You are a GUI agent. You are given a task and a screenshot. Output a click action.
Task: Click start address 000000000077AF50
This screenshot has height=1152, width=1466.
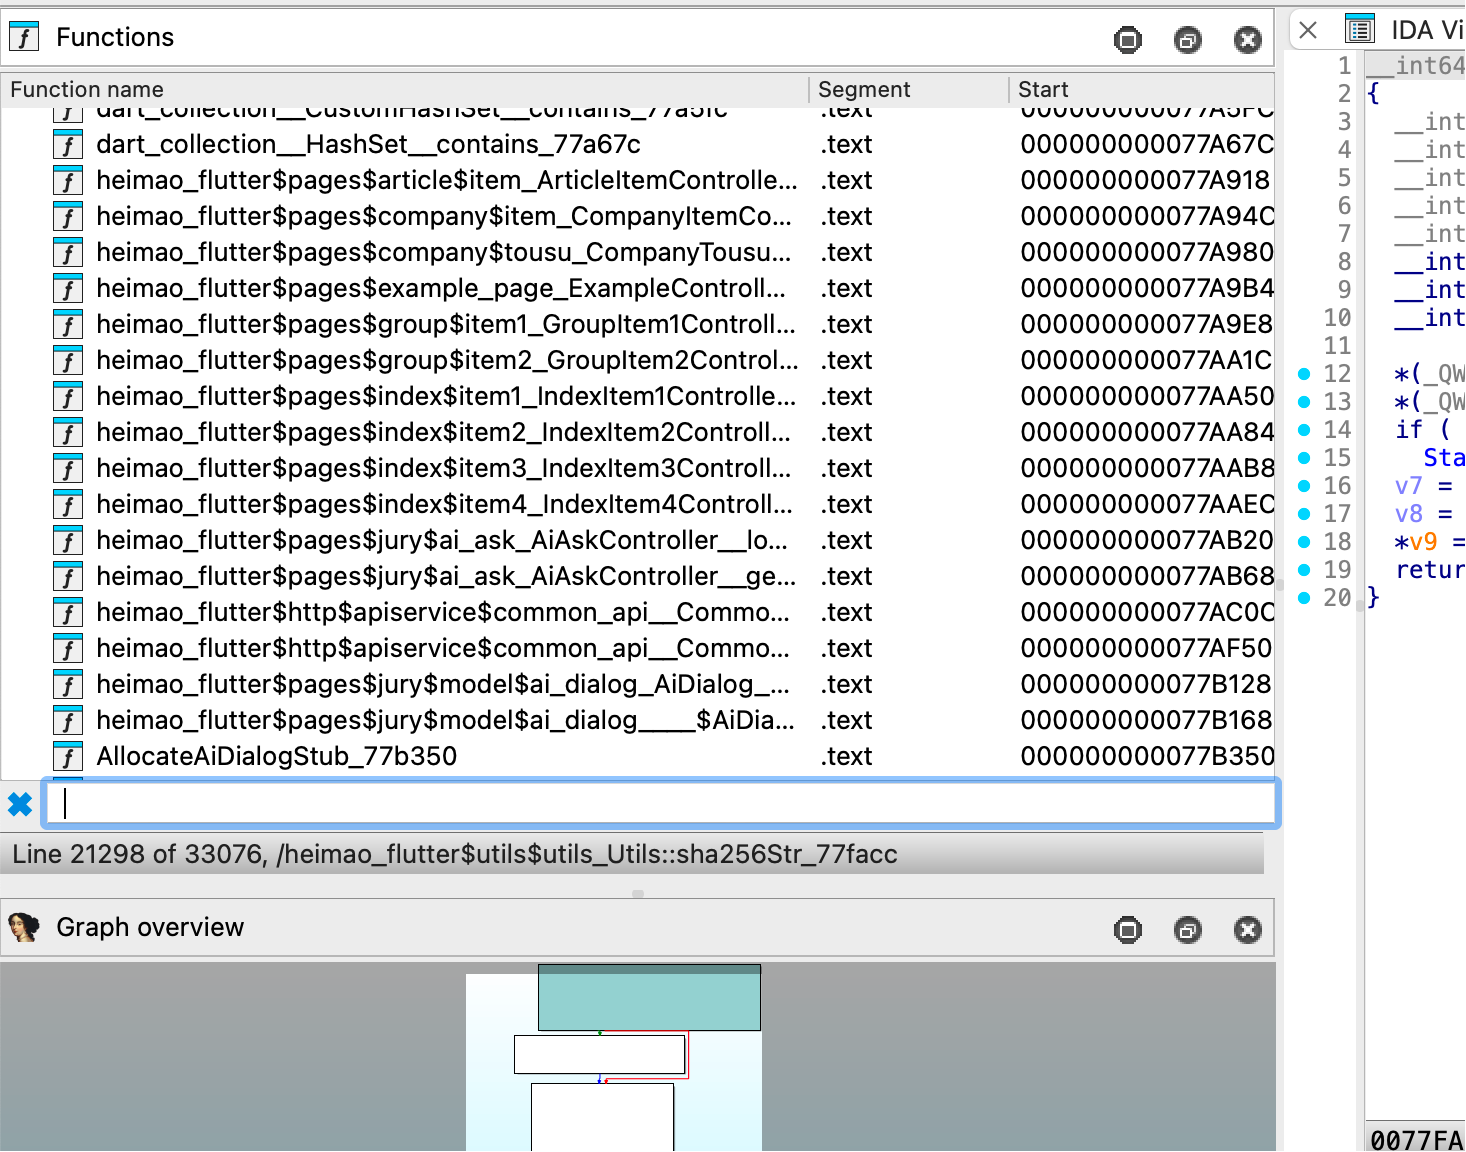click(x=1147, y=649)
